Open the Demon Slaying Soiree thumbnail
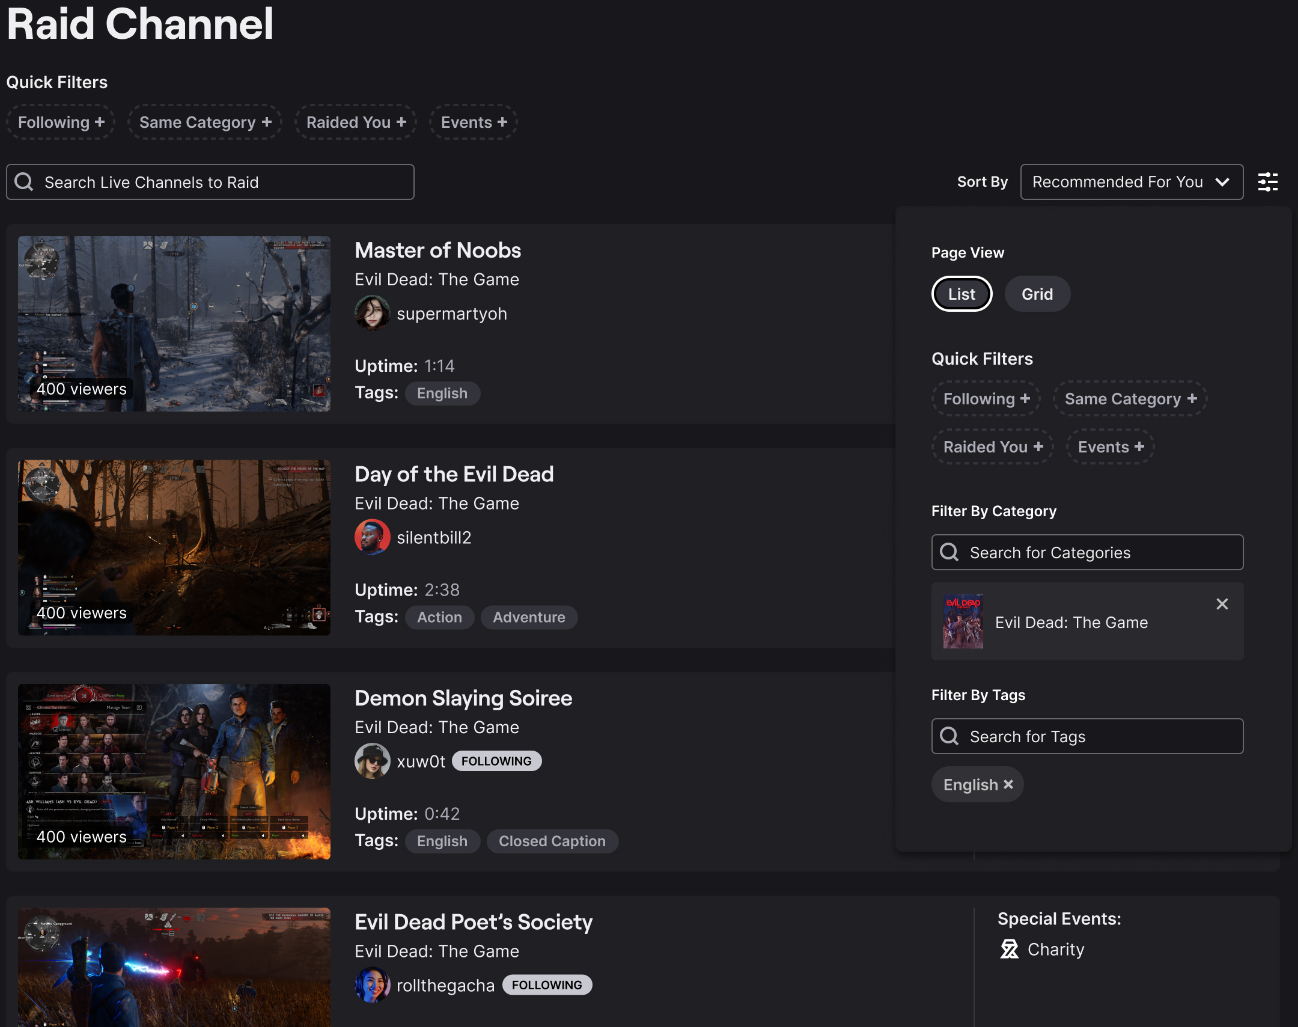The height and width of the screenshot is (1027, 1298). (x=174, y=772)
